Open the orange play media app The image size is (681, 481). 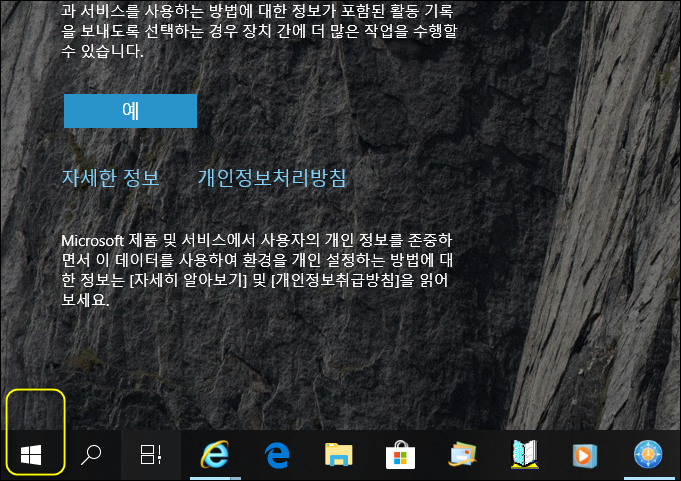point(585,455)
